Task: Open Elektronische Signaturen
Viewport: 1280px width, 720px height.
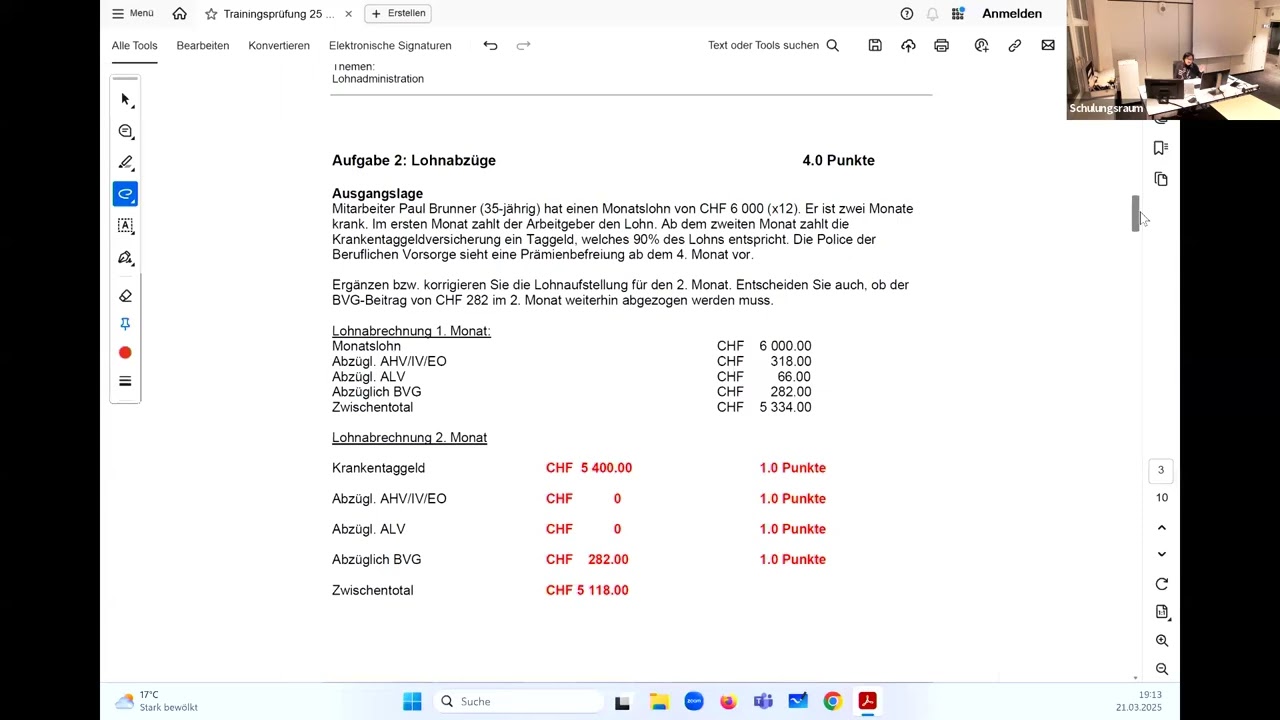Action: (390, 45)
